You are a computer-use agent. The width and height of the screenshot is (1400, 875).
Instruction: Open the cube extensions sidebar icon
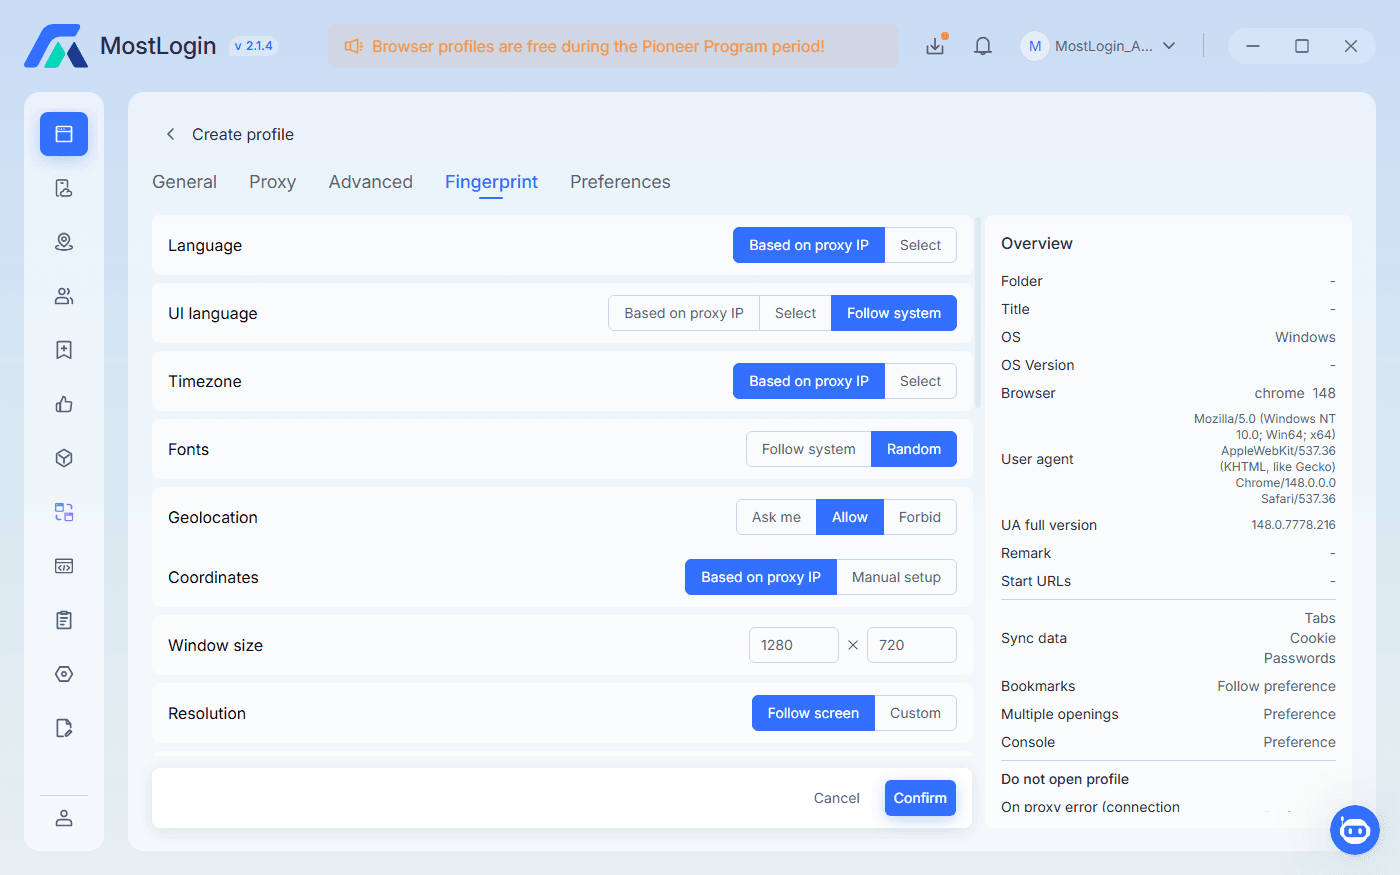coord(64,458)
